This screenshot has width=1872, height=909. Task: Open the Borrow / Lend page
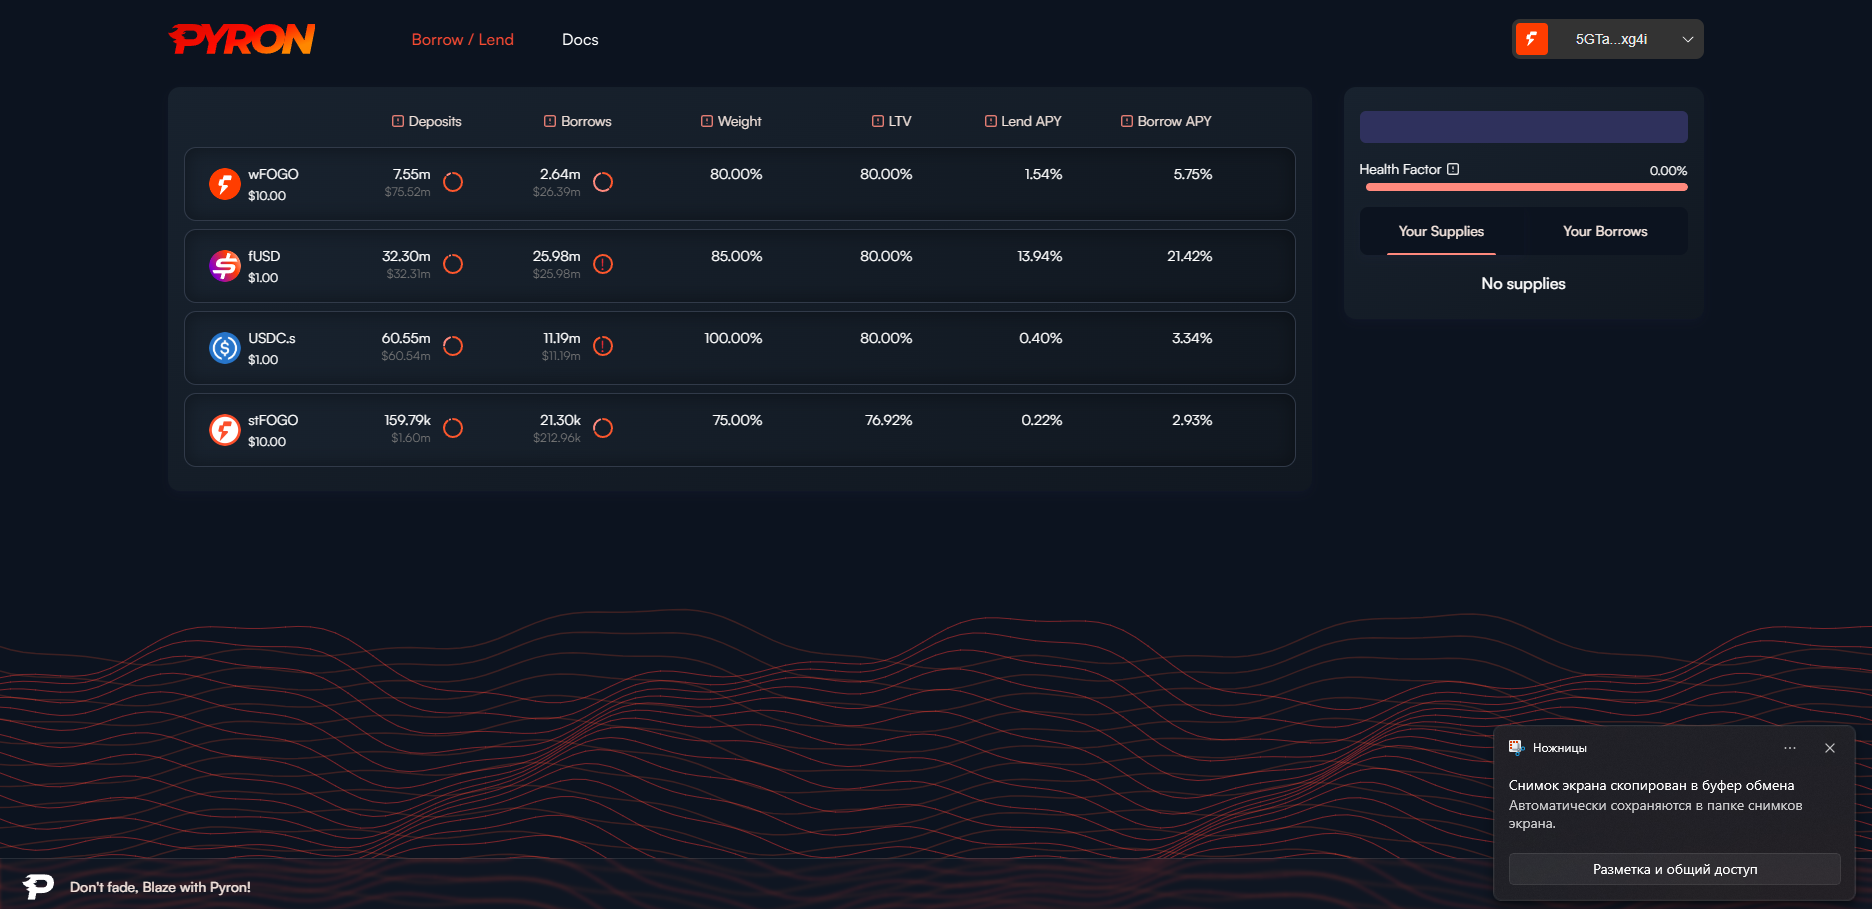[x=462, y=40]
